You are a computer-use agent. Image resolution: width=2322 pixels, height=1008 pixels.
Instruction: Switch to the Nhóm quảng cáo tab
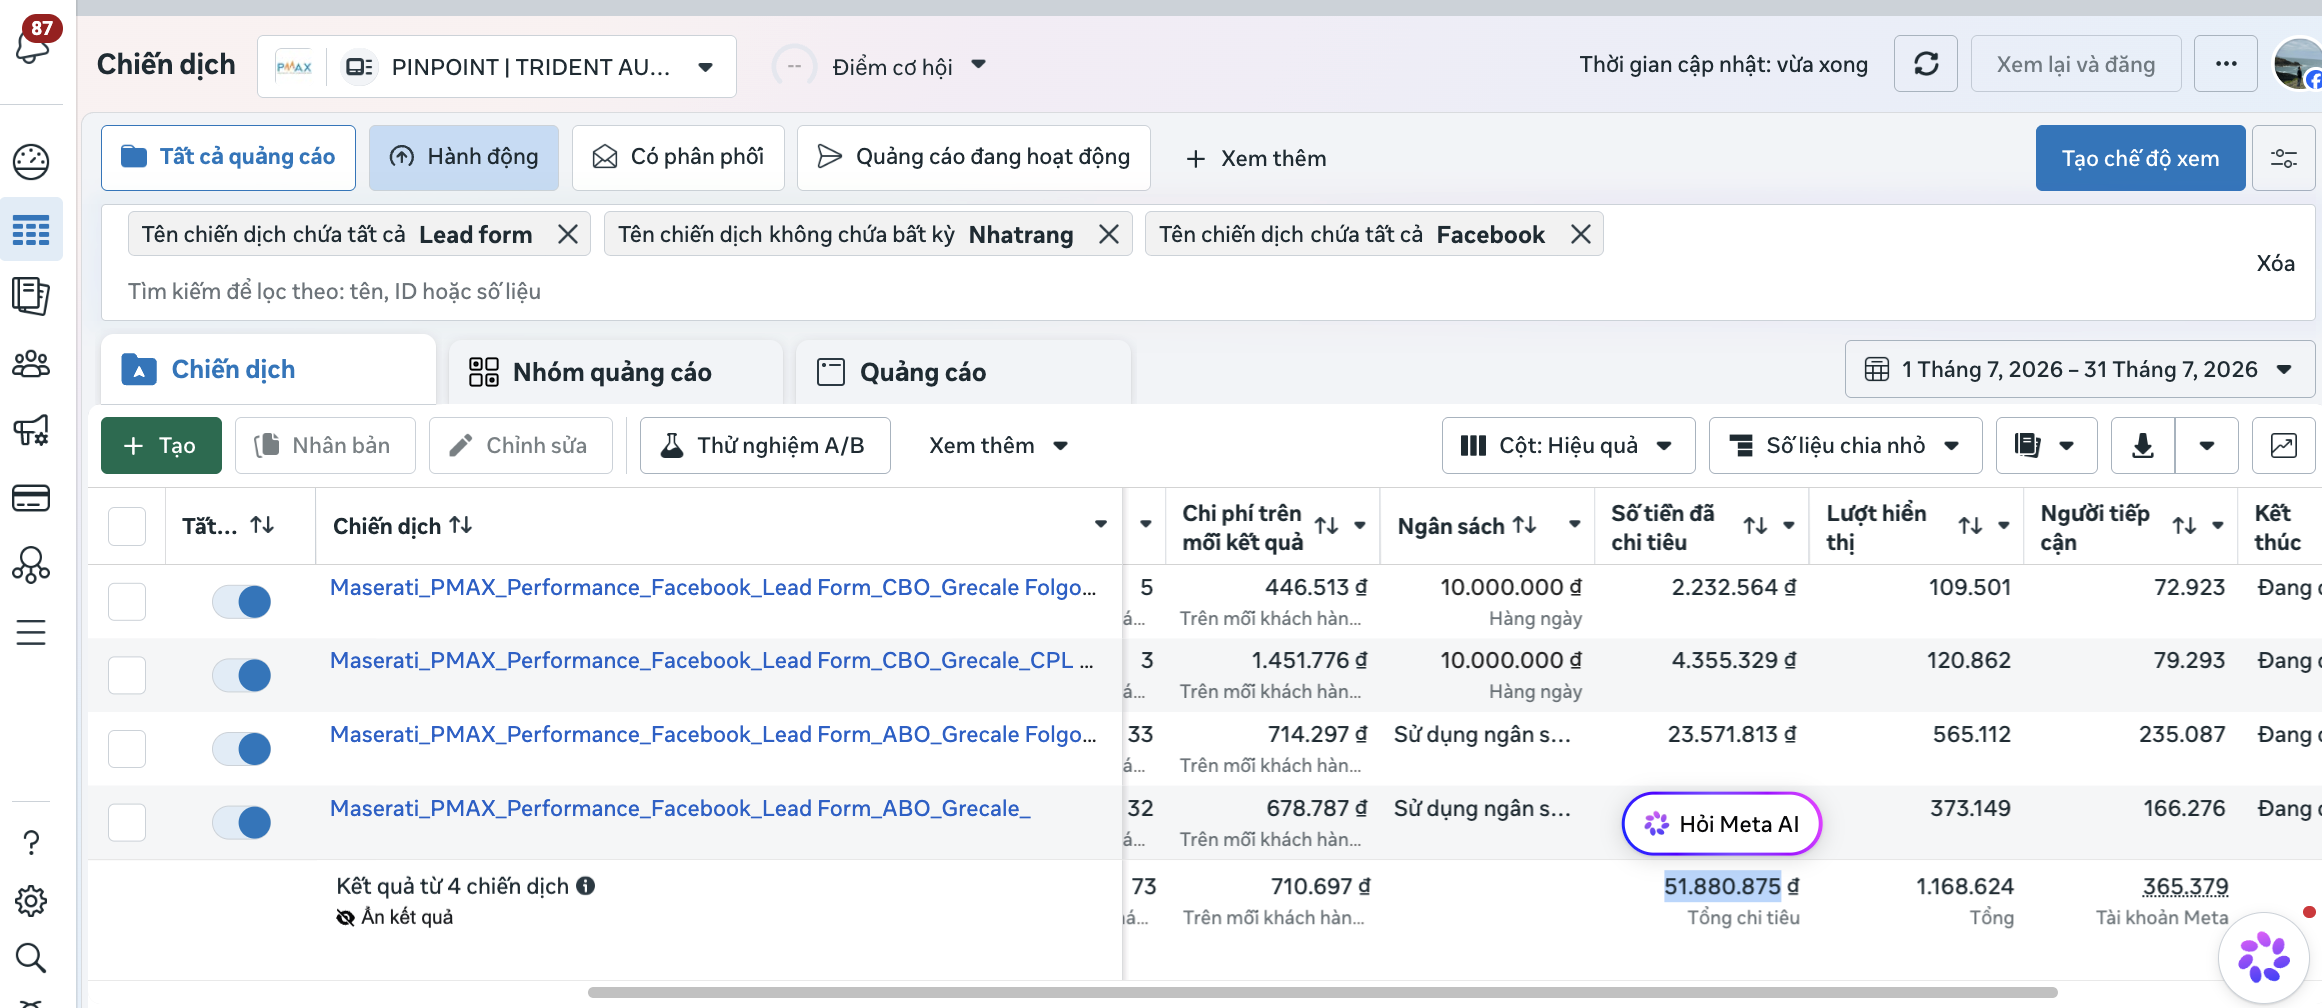click(616, 372)
